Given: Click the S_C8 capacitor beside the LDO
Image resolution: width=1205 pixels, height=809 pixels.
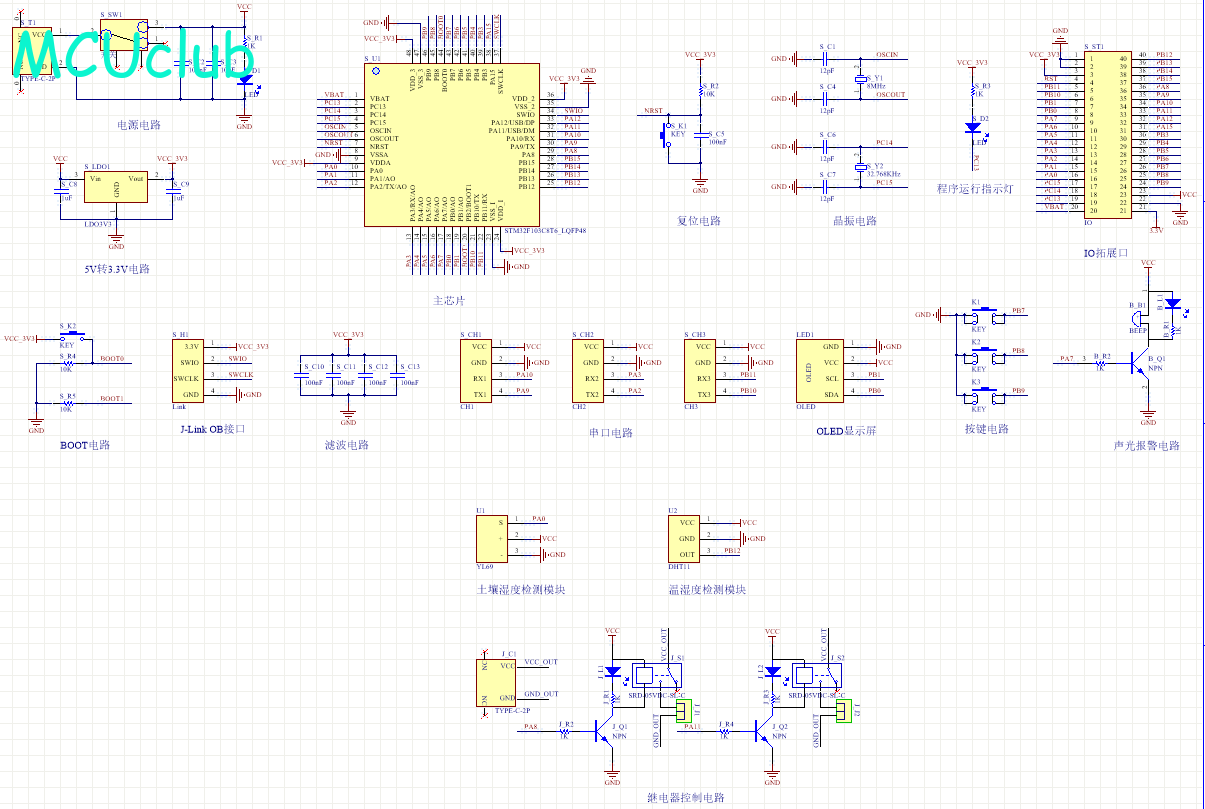Looking at the screenshot, I should click(x=62, y=191).
